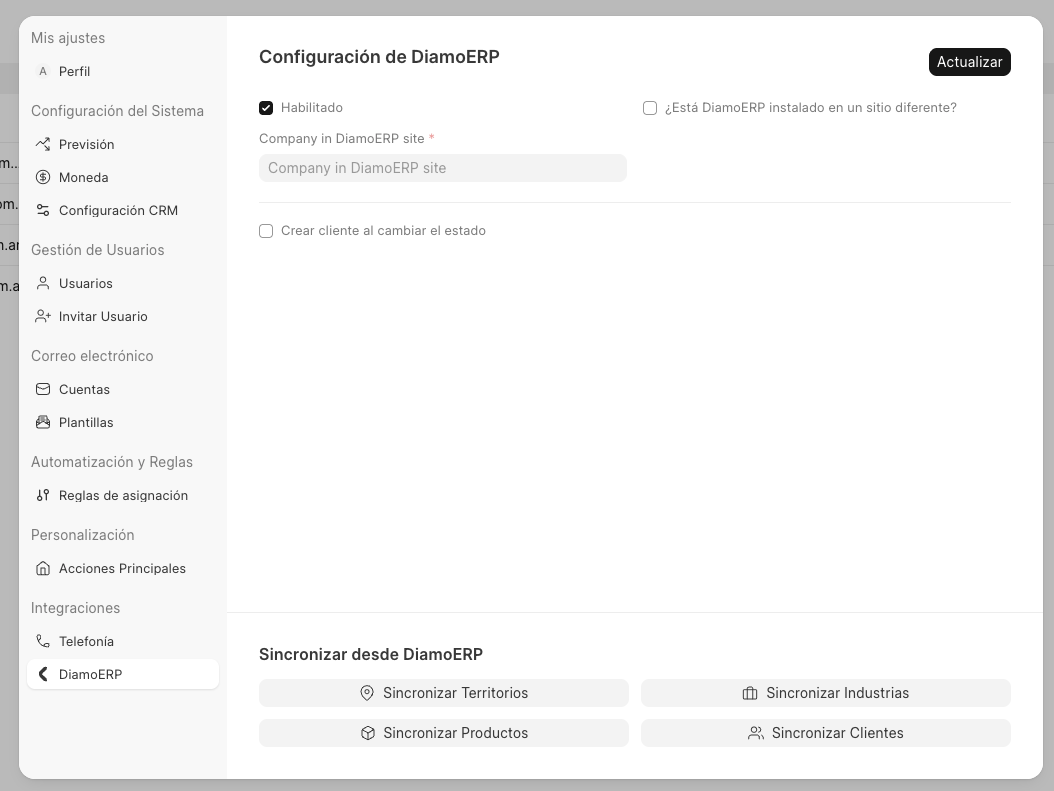Start Sincronizar Productos sync
Image resolution: width=1054 pixels, height=791 pixels.
(443, 733)
